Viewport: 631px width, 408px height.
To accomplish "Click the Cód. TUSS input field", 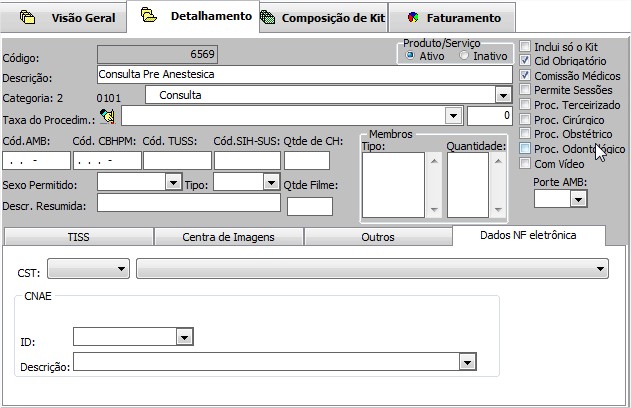I will pyautogui.click(x=177, y=160).
